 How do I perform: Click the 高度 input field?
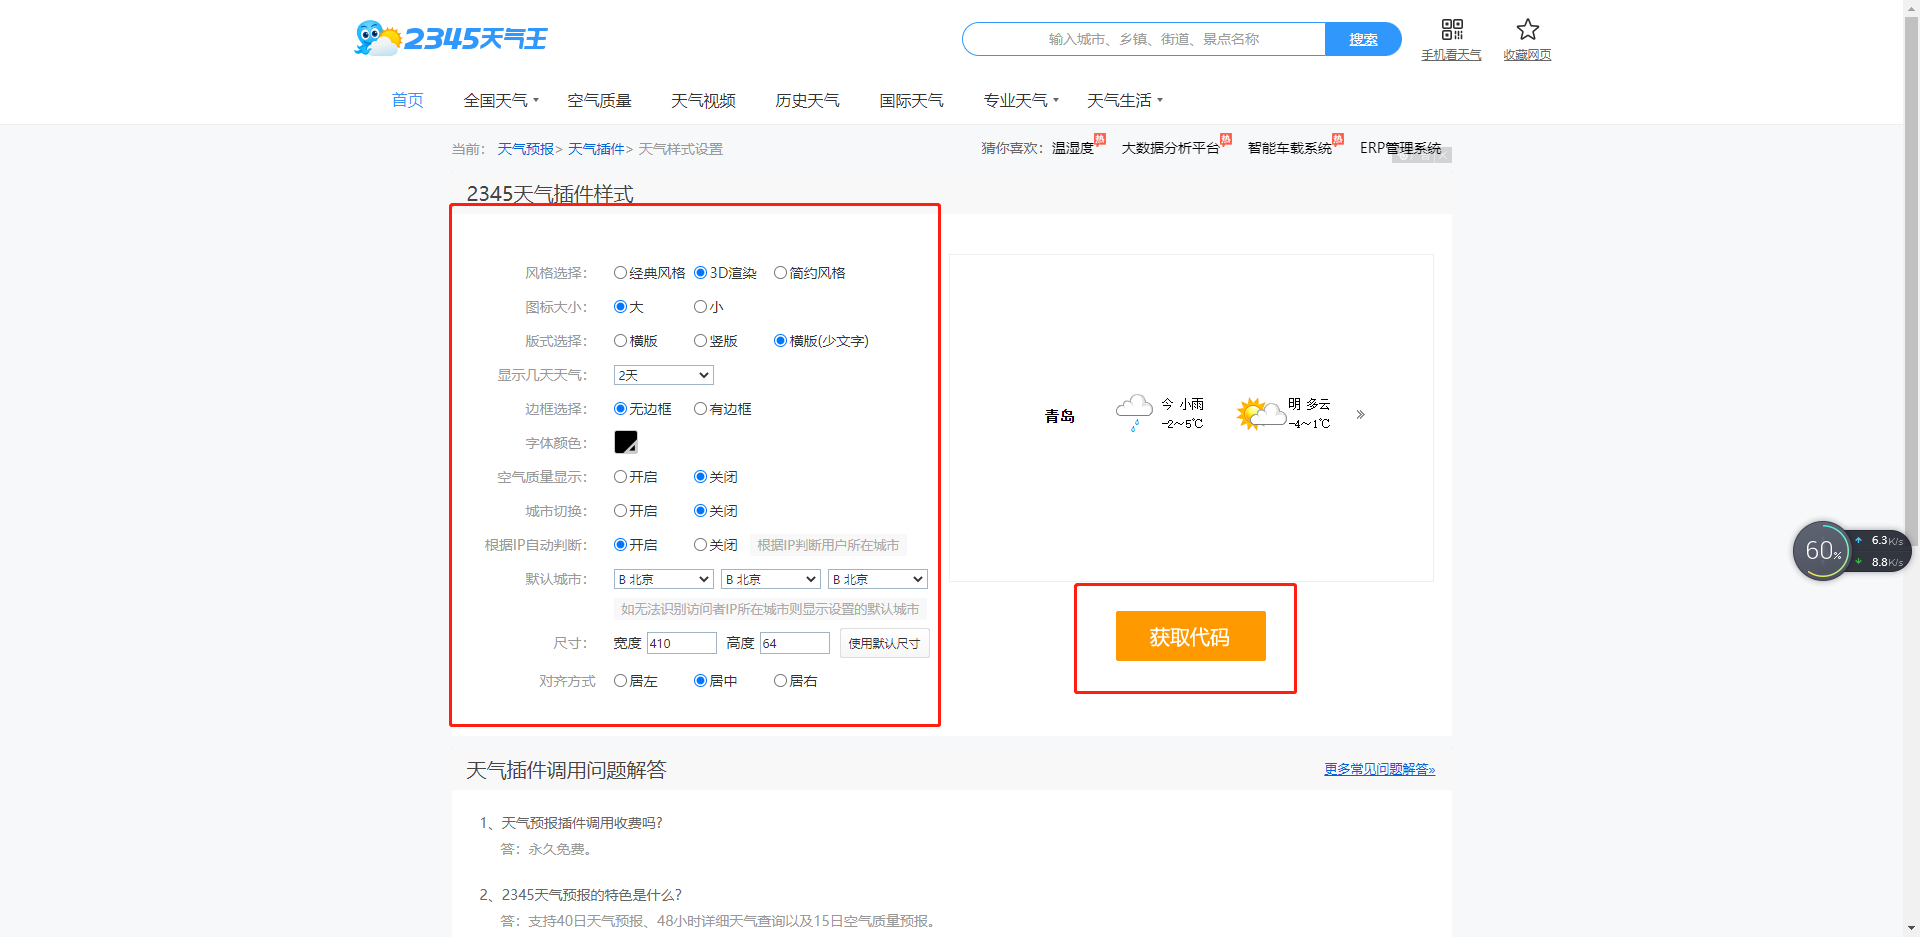coord(795,643)
